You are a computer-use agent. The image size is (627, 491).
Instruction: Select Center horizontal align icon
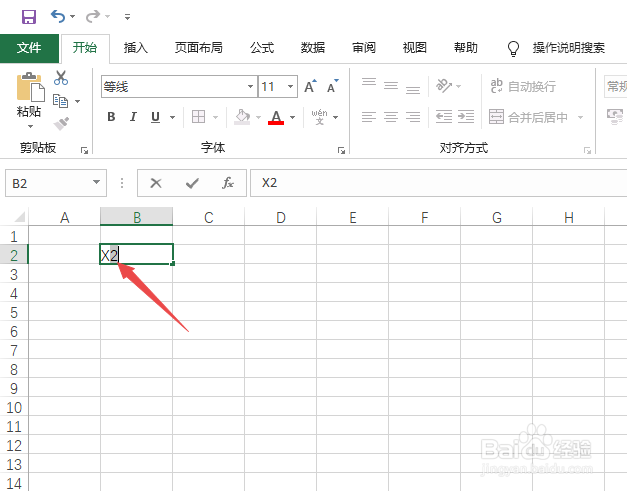(391, 117)
